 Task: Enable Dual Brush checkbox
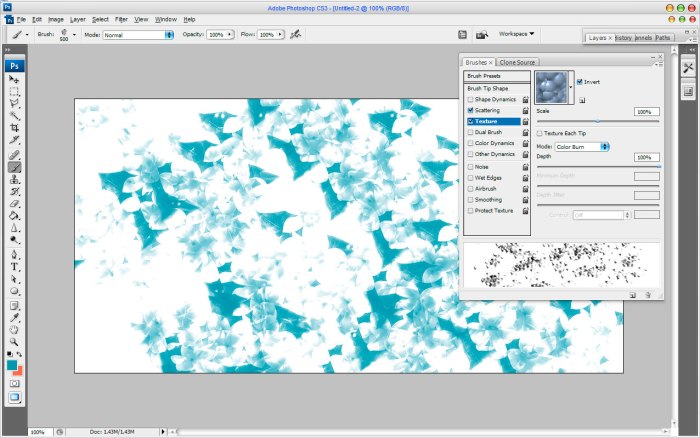pyautogui.click(x=470, y=132)
